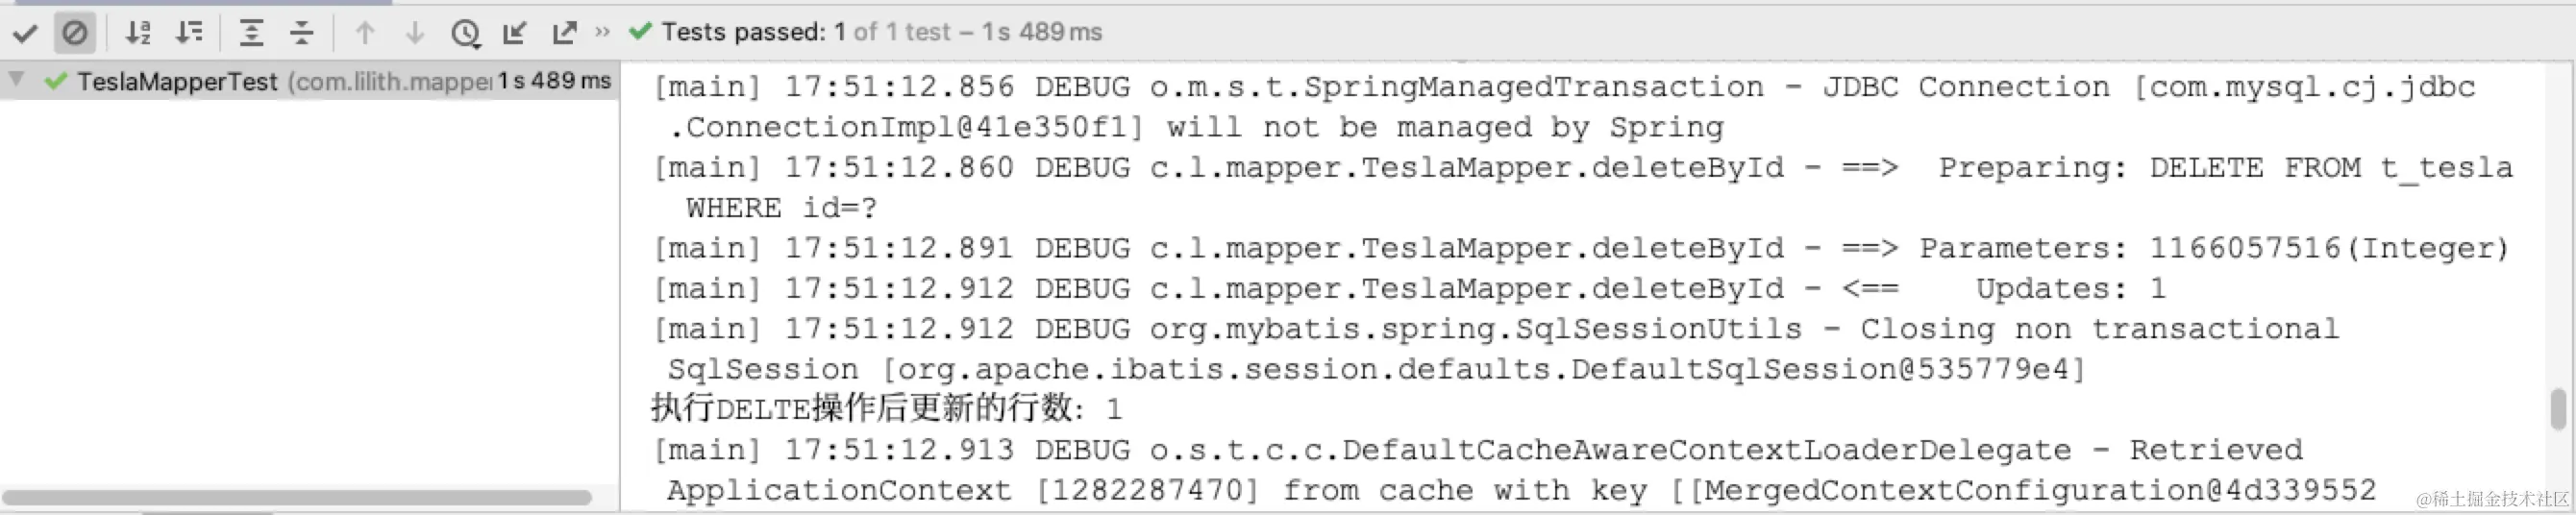Click the Import Tests icon
Screen dimensions: 2576x515
click(x=515, y=33)
